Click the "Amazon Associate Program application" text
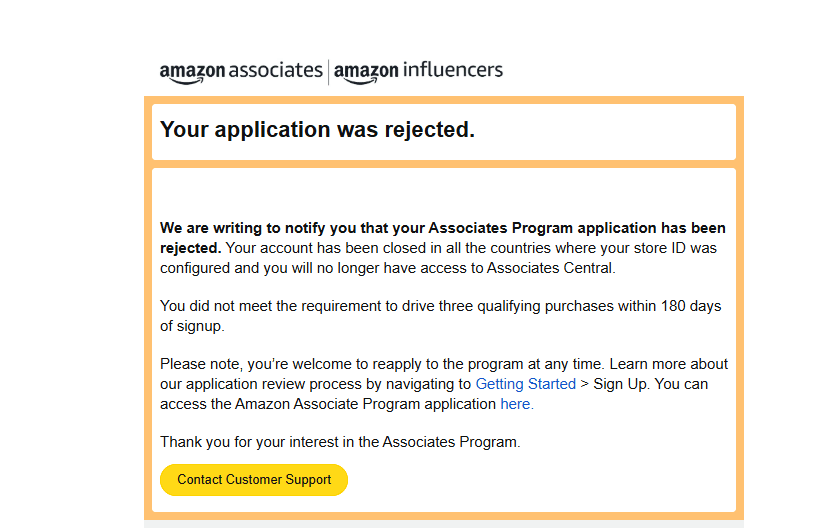This screenshot has height=528, width=821. coord(365,404)
